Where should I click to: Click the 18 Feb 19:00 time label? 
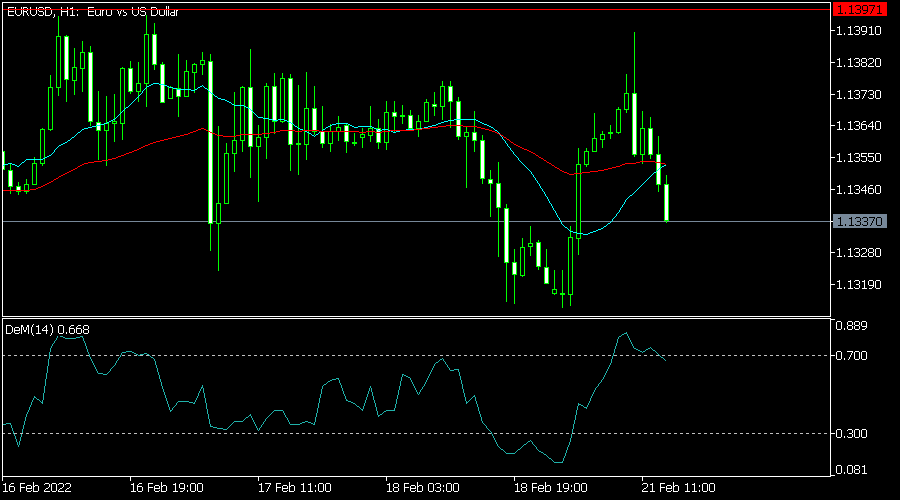(550, 488)
